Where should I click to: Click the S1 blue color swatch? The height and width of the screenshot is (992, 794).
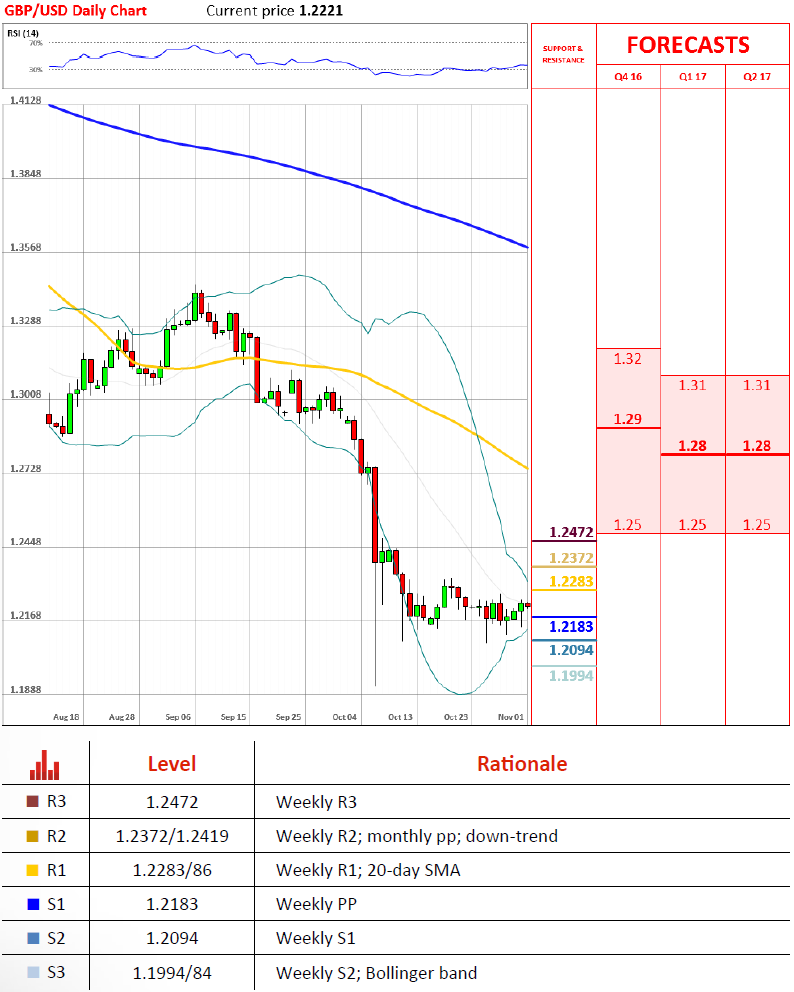(x=34, y=904)
